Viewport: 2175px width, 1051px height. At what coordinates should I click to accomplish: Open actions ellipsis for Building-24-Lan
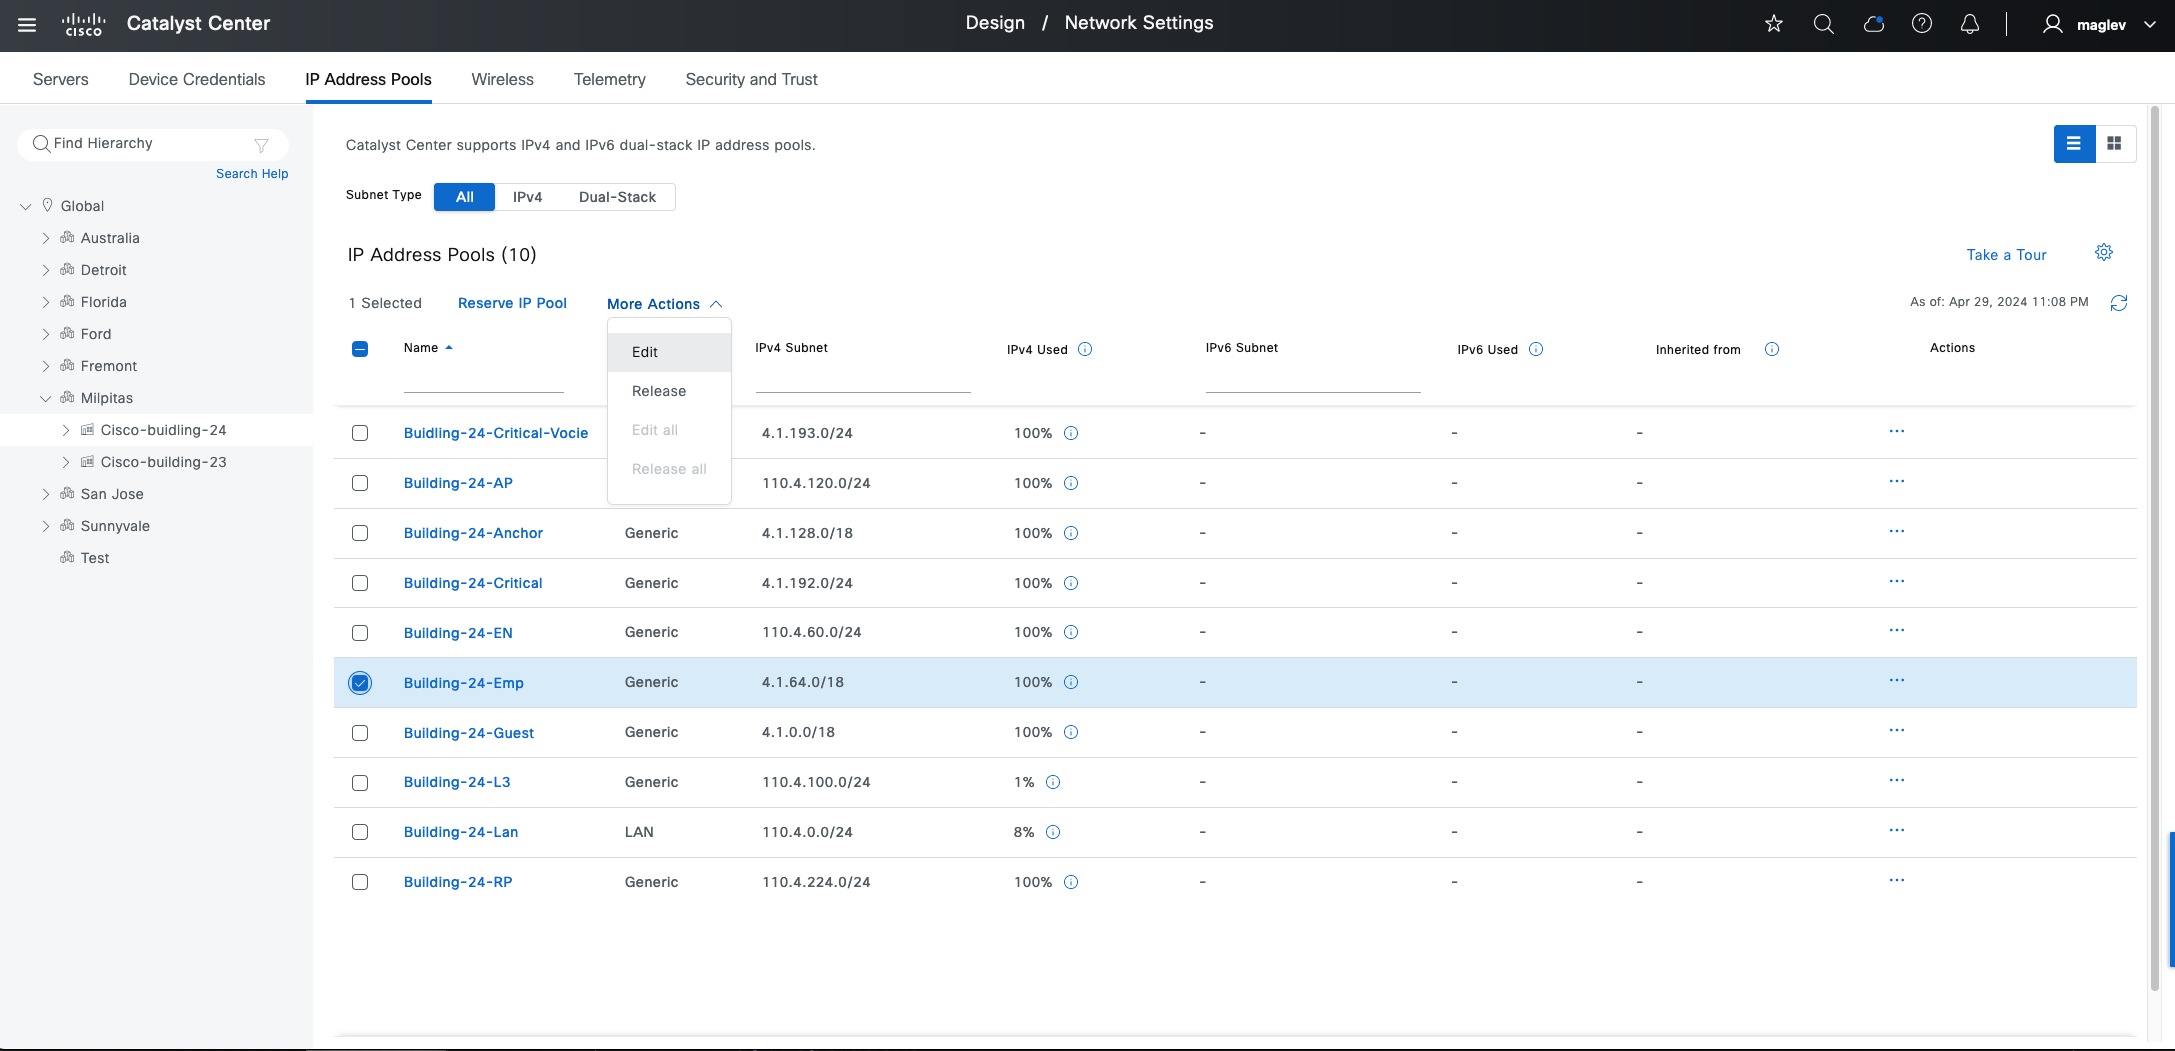click(1897, 831)
